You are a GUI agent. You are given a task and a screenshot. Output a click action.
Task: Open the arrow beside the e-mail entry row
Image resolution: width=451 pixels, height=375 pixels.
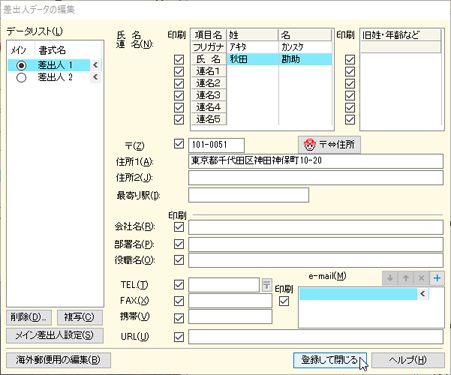423,294
